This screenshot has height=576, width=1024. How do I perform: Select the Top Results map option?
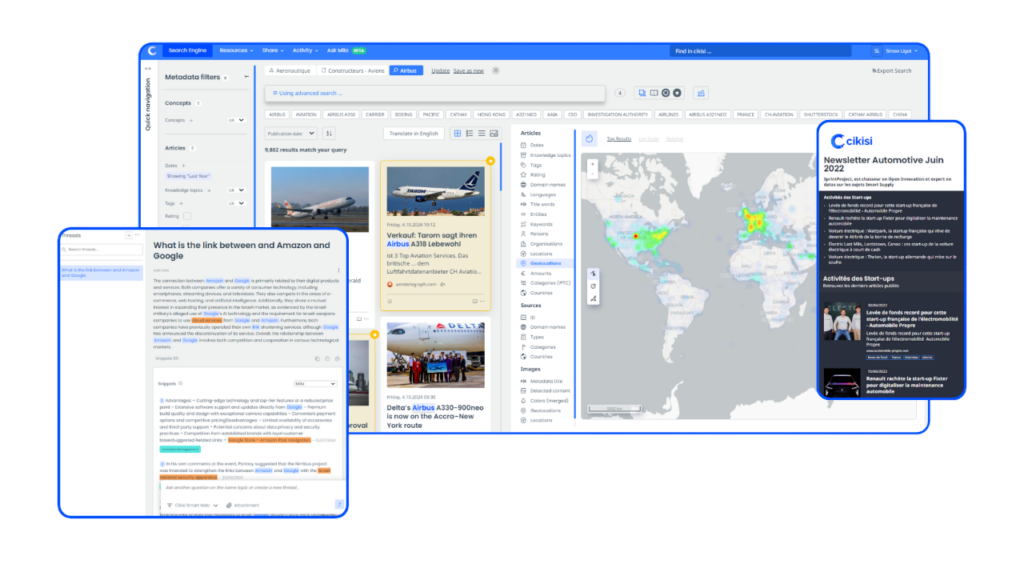point(618,139)
